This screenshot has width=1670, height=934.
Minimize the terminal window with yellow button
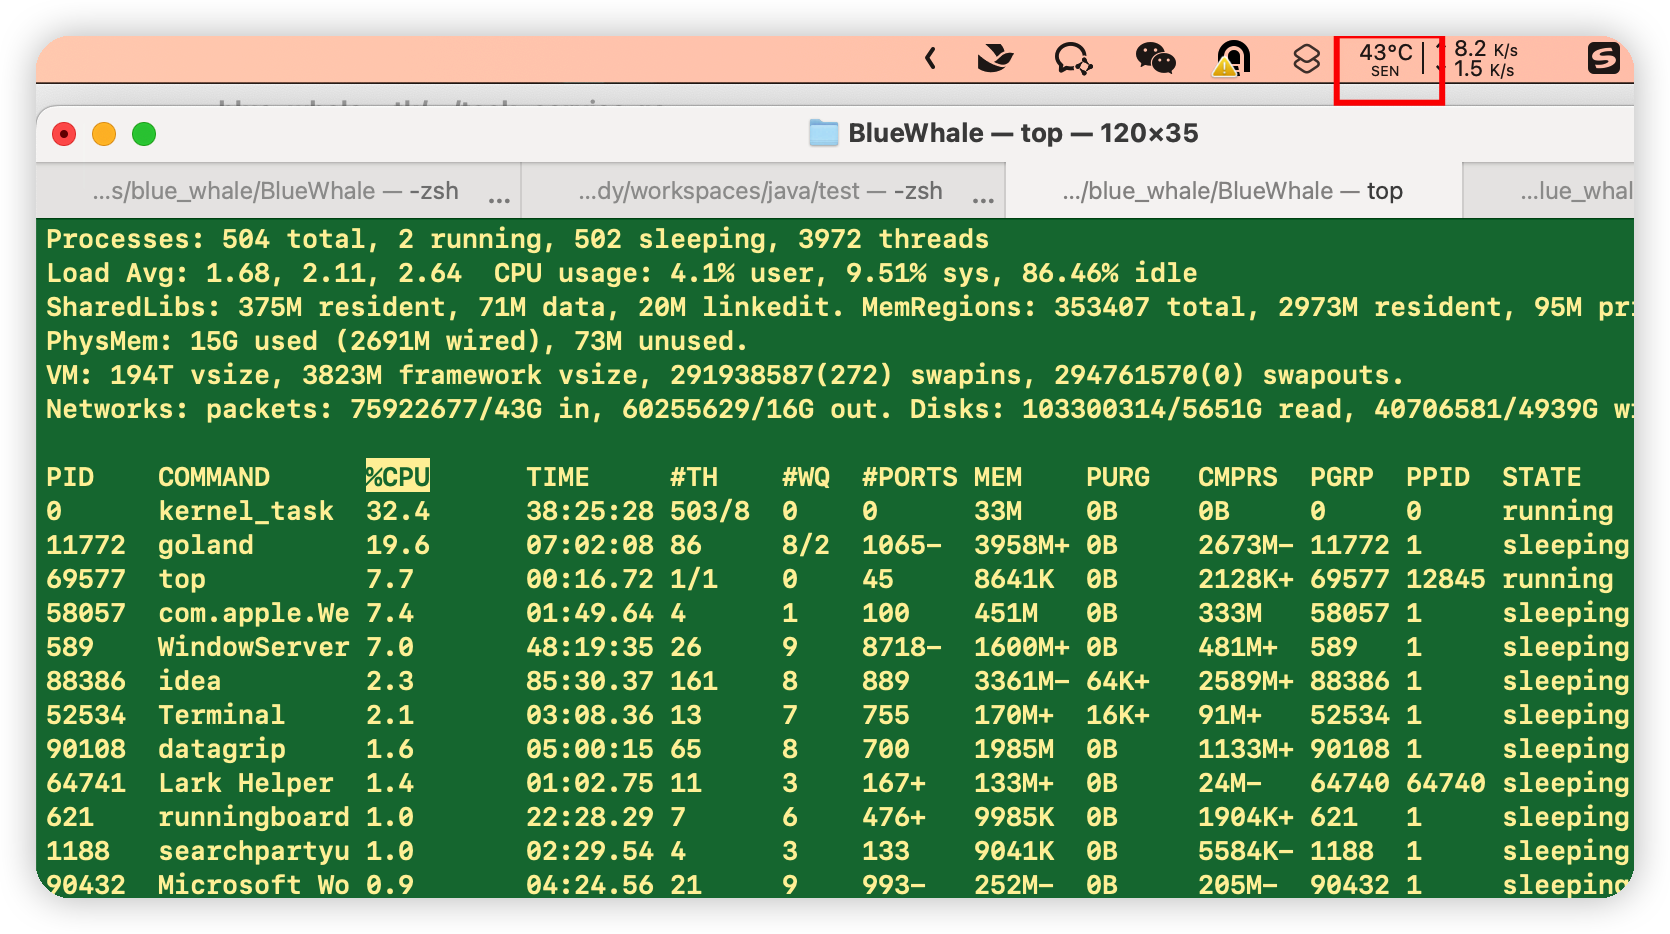pos(104,134)
